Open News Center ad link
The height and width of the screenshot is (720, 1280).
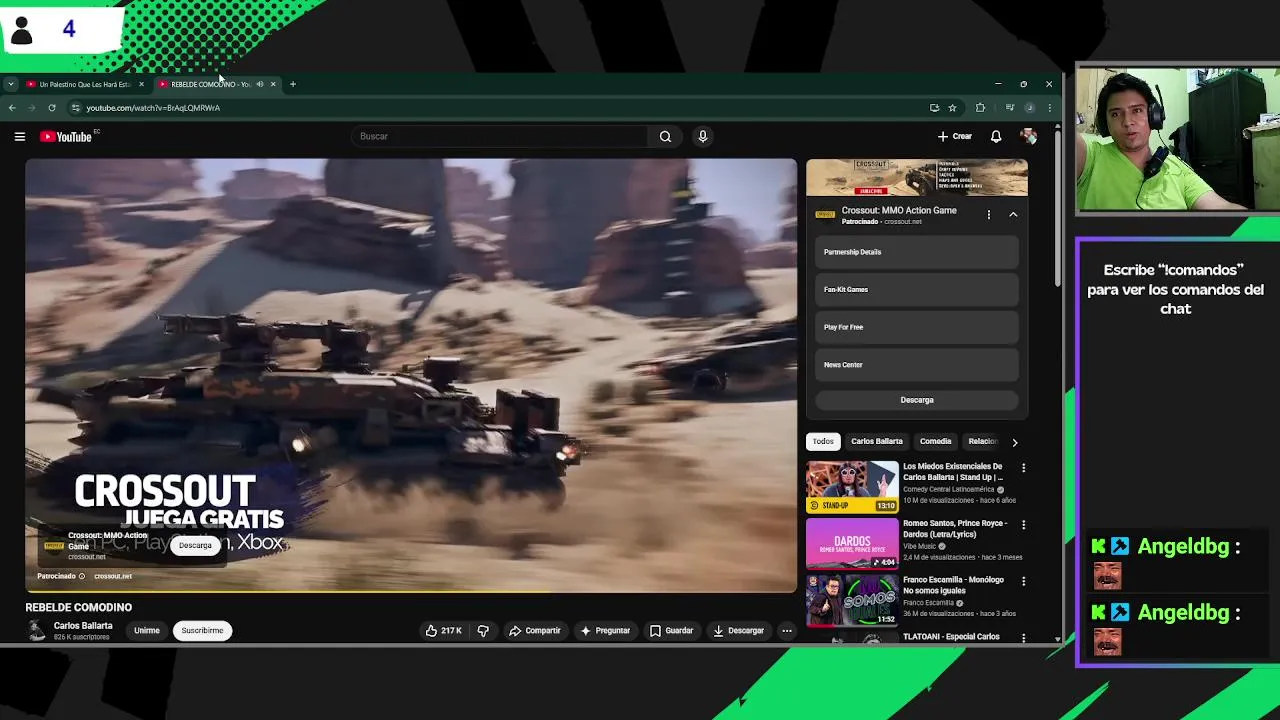(917, 364)
